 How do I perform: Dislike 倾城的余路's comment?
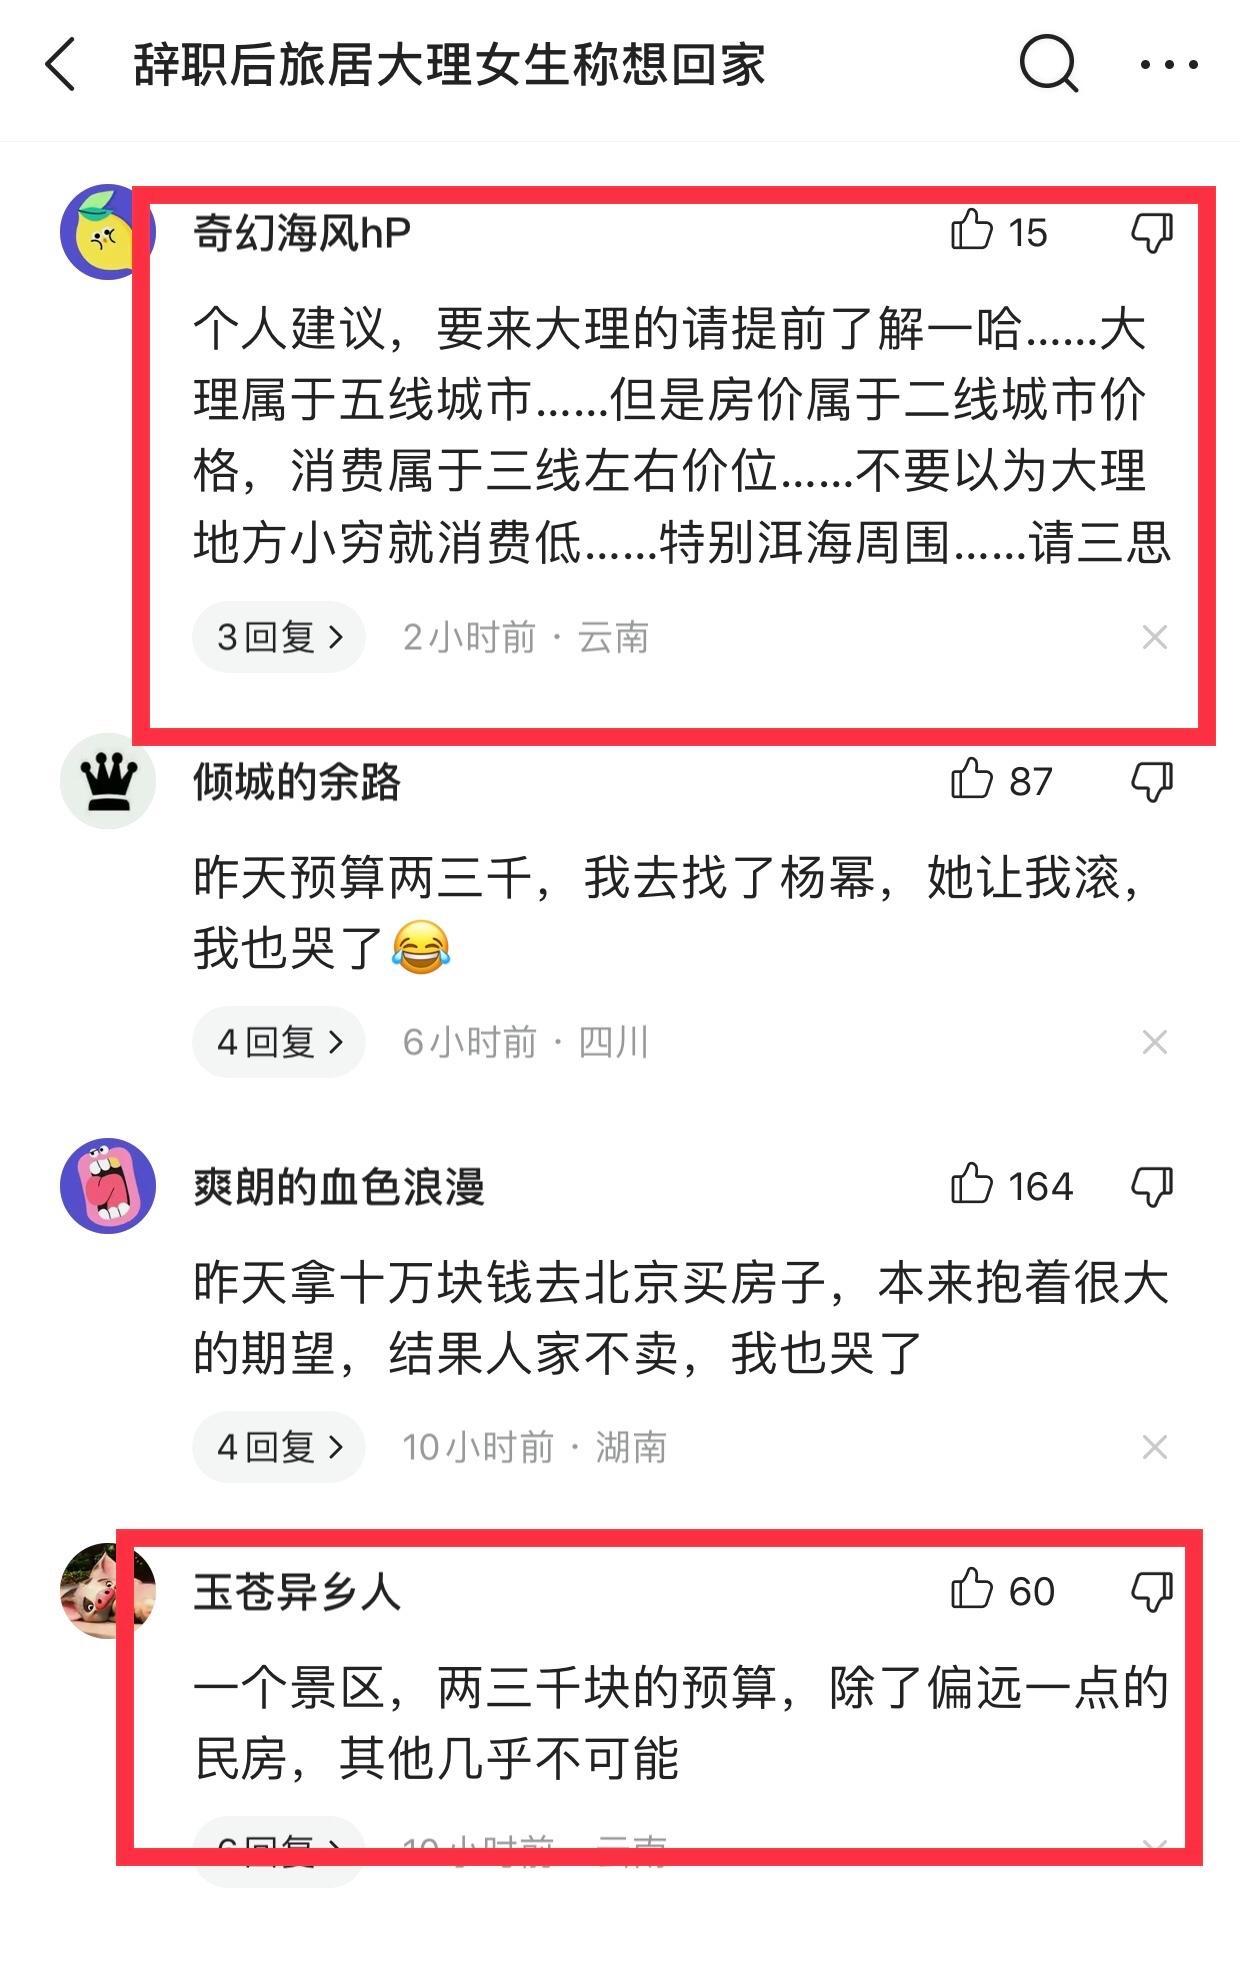pyautogui.click(x=1152, y=782)
